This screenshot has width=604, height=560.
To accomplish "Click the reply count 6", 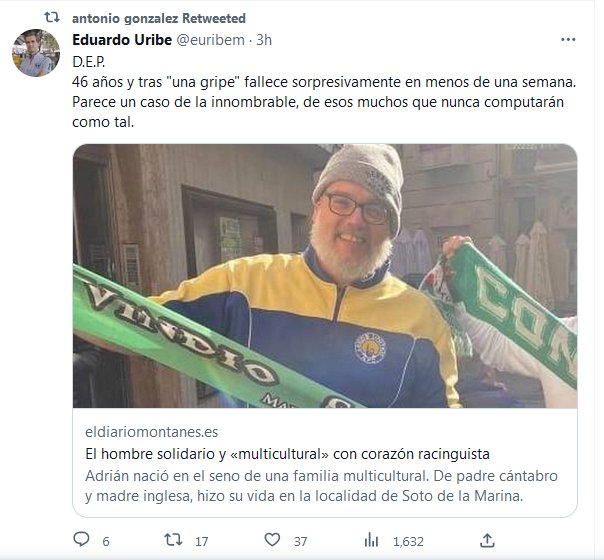I will tap(106, 542).
